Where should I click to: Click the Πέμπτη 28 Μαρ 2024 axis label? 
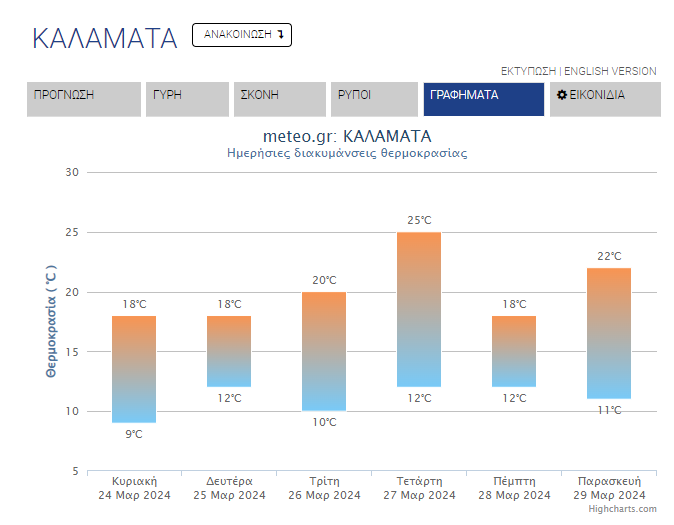point(514,488)
